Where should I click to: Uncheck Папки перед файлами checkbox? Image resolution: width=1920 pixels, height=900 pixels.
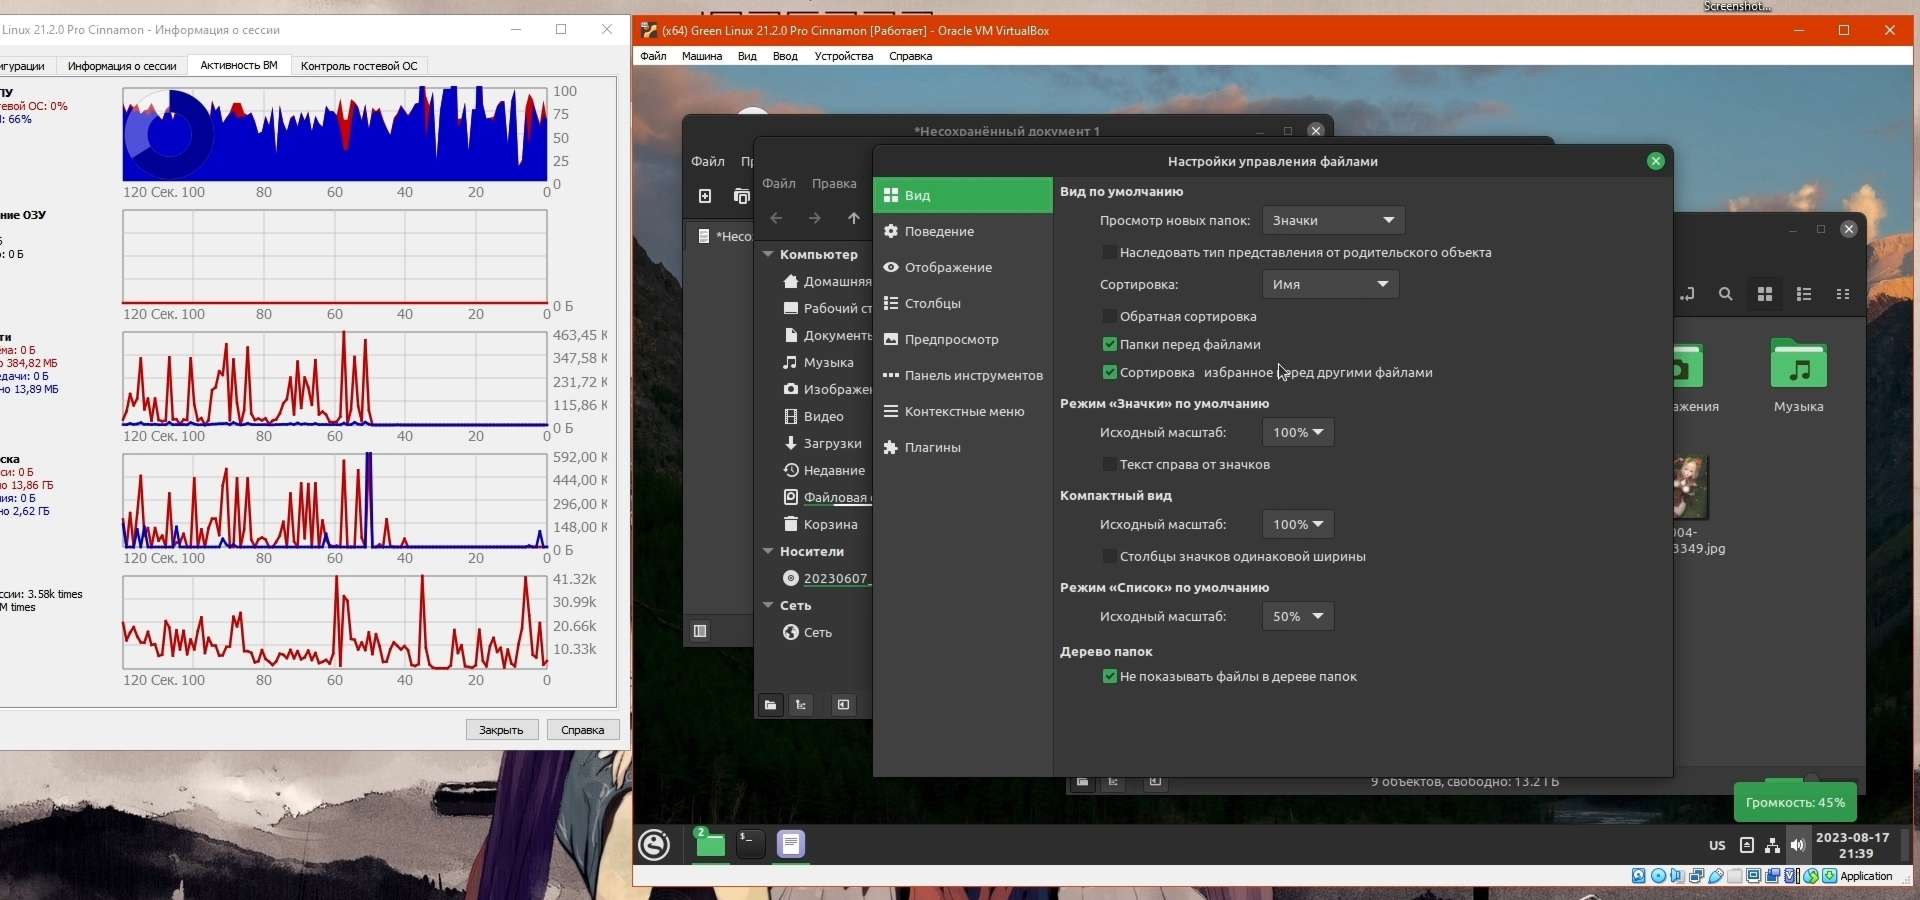(x=1109, y=344)
